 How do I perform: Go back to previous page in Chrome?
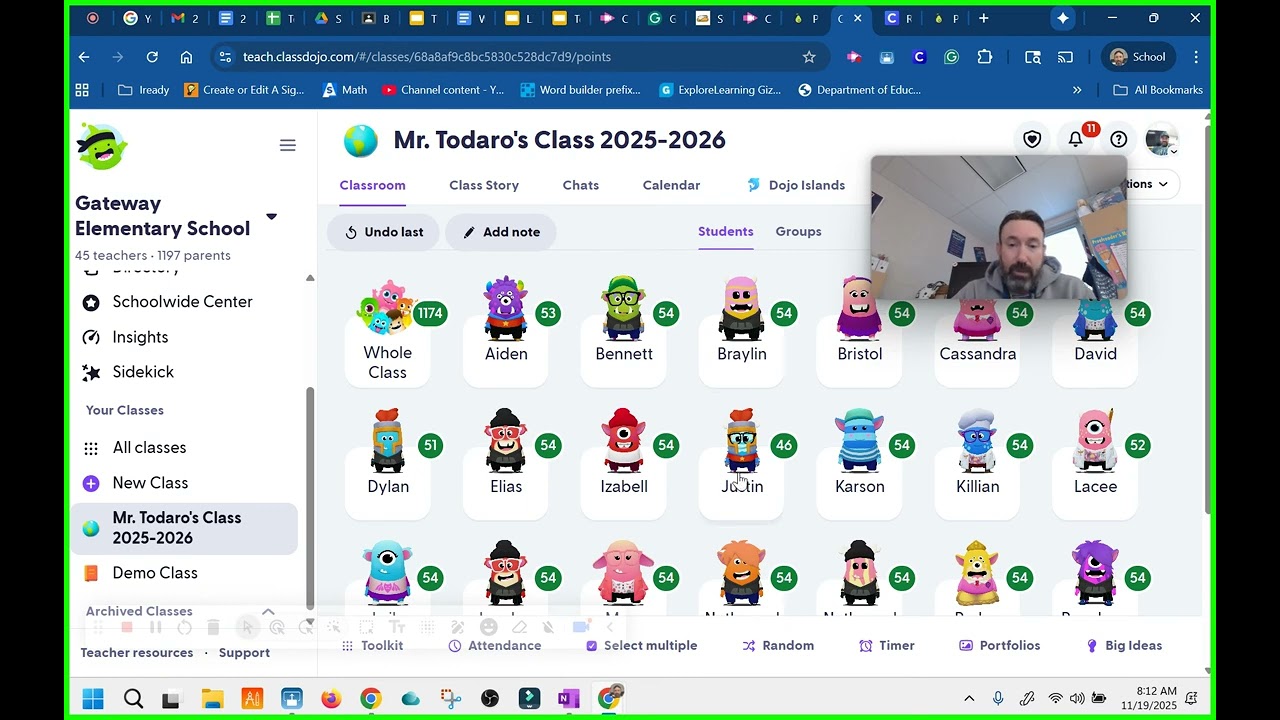pyautogui.click(x=84, y=57)
